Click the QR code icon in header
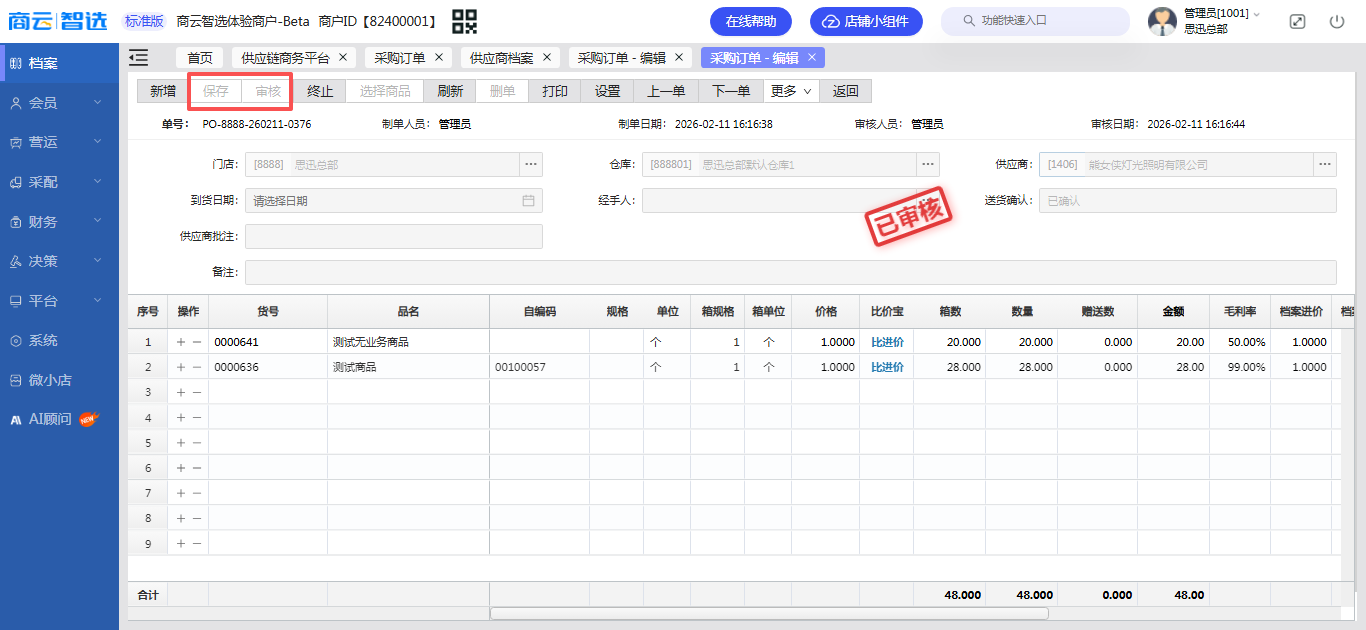 coord(464,21)
